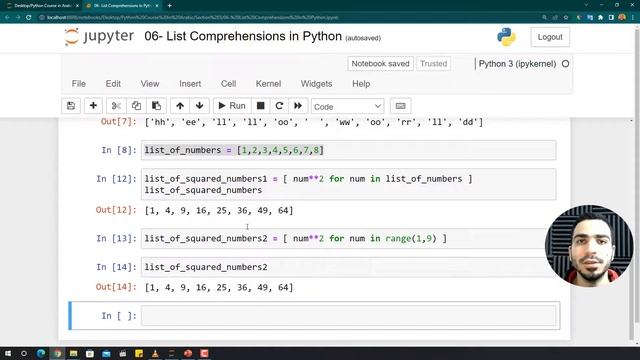Go back in the browser
This screenshot has width=640, height=360.
click(x=7, y=18)
